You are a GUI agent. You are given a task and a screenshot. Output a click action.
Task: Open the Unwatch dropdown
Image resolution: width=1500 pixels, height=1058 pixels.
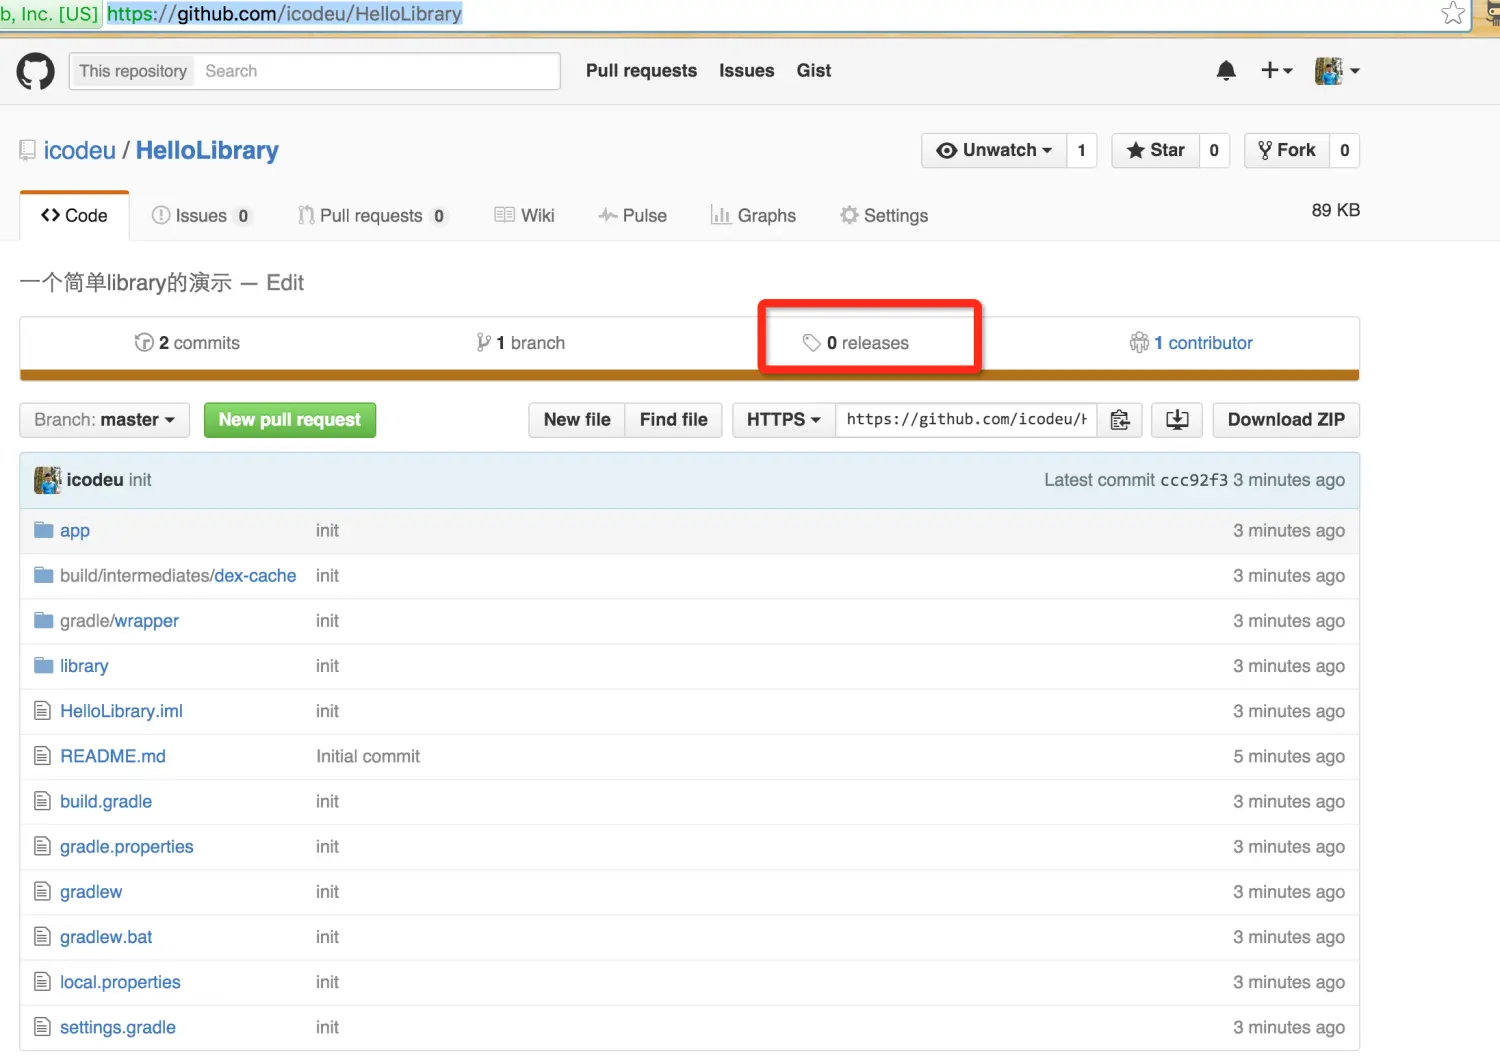(x=994, y=150)
